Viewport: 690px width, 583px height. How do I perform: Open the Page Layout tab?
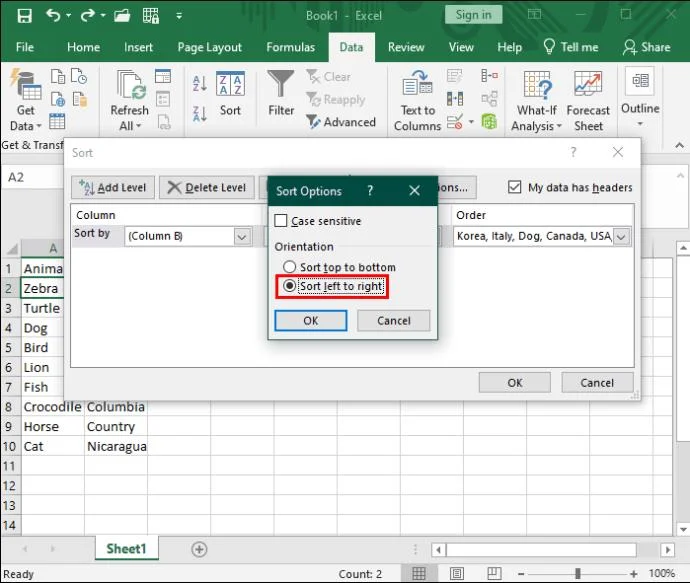coord(210,47)
